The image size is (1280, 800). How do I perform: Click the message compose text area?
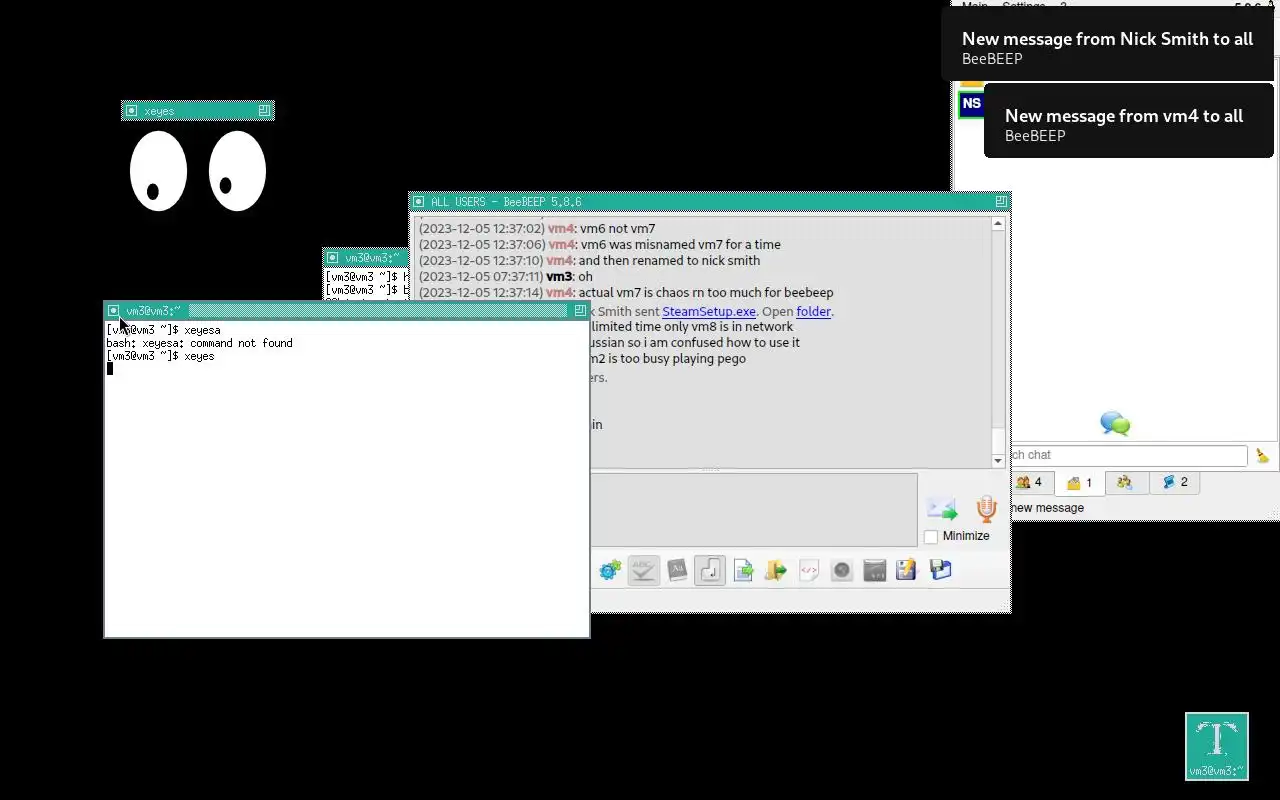(x=754, y=510)
